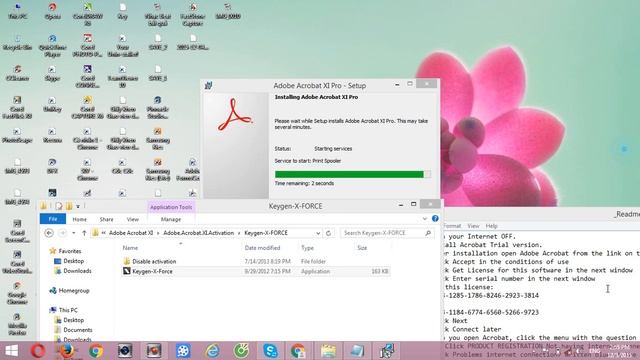
Task: Open Internet Explorer from the taskbar
Action: 212,351
